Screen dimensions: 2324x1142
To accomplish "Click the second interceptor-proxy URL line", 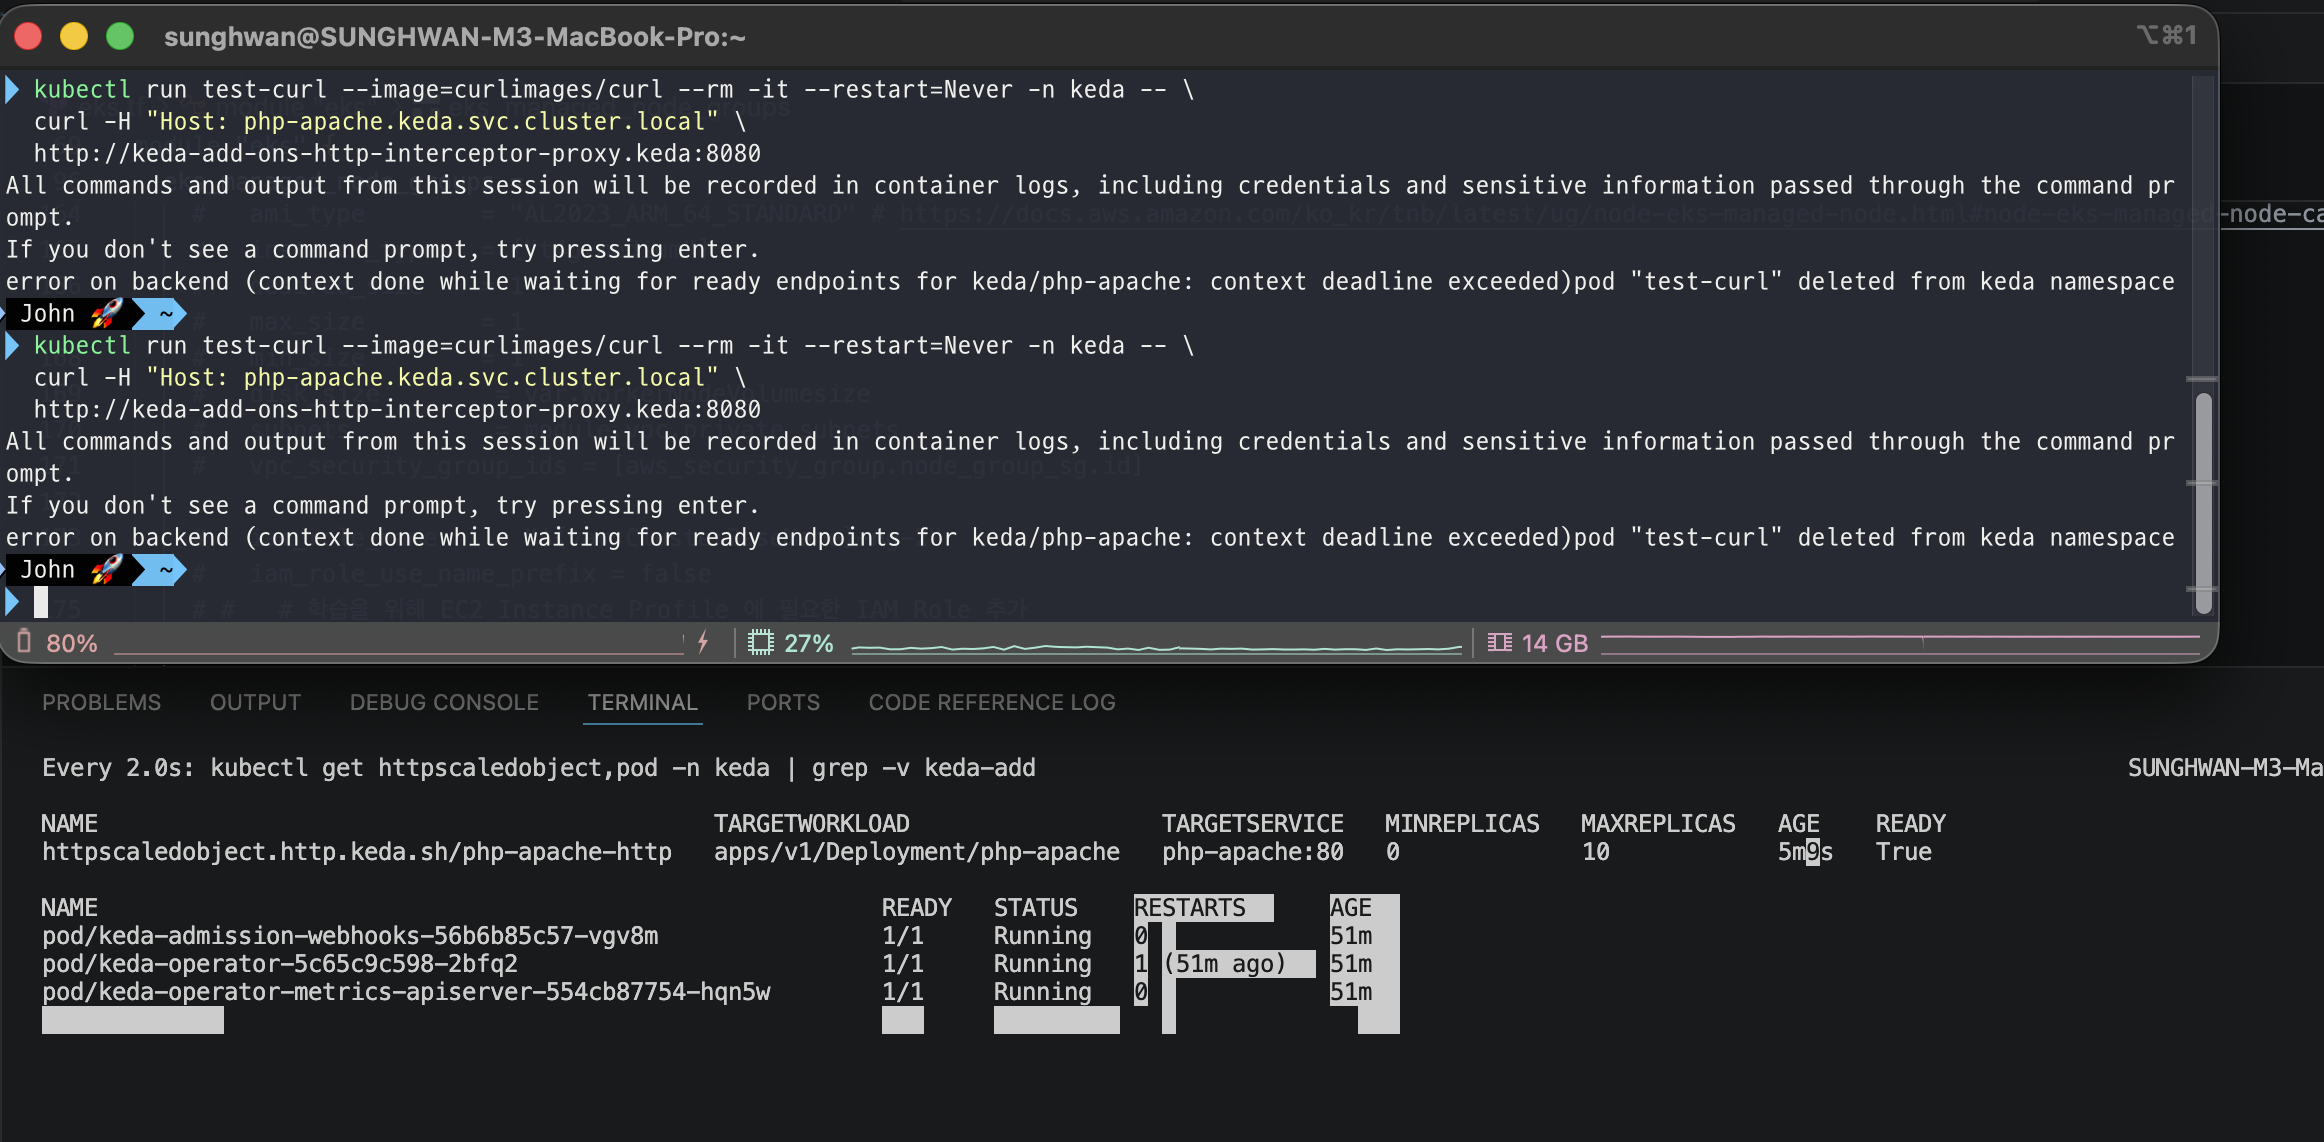I will click(397, 410).
